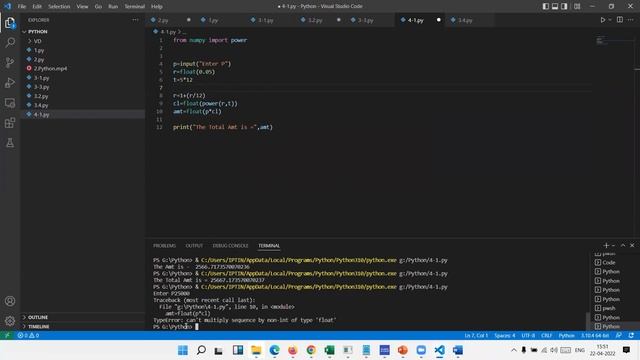Change encoding via UTF-8 status item
This screenshot has width=640, height=360.
528,336
